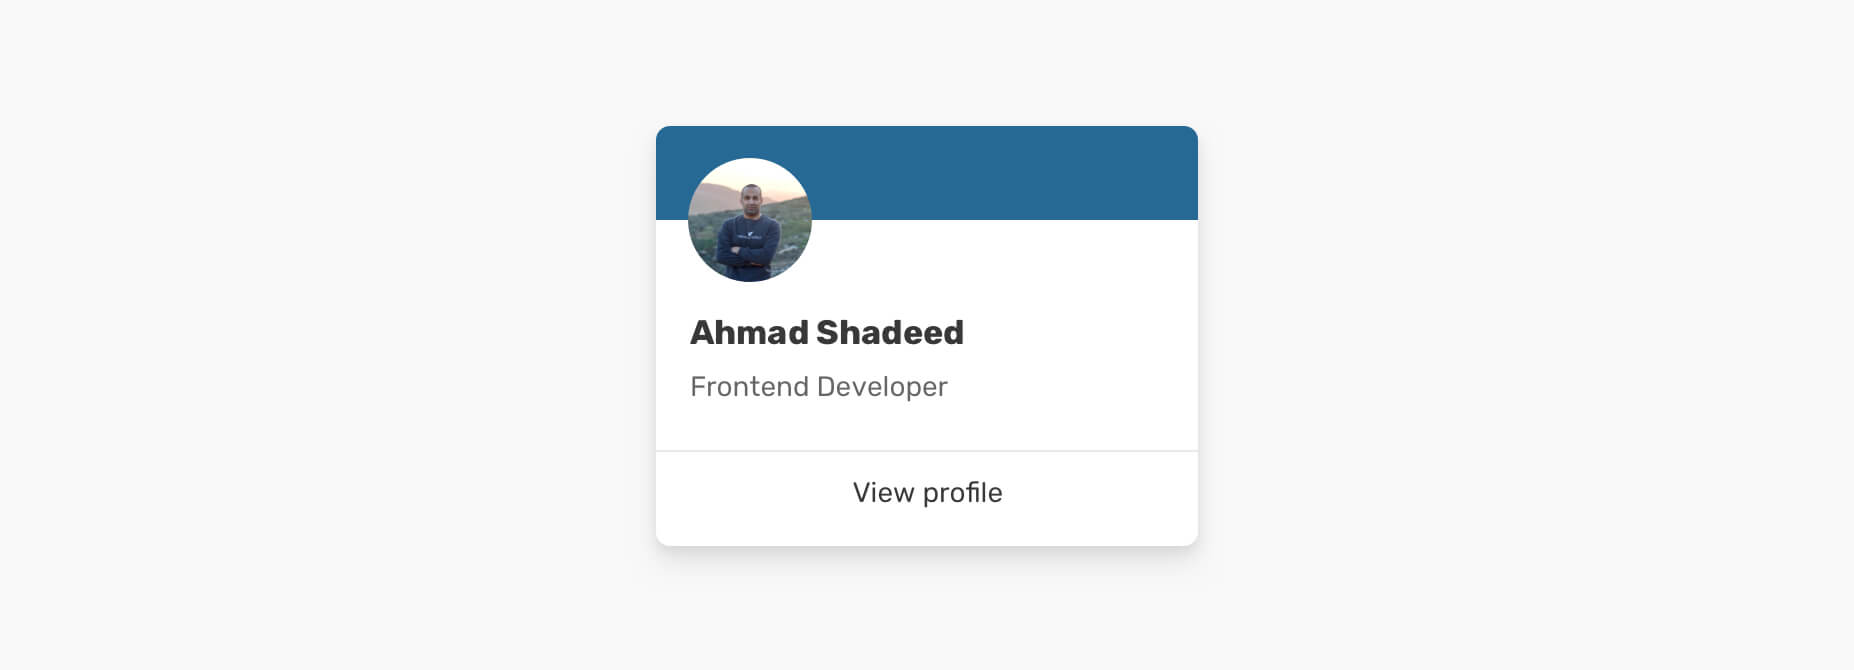This screenshot has width=1854, height=670.
Task: Click the word "Frontend" in the subtitle
Action: point(749,387)
